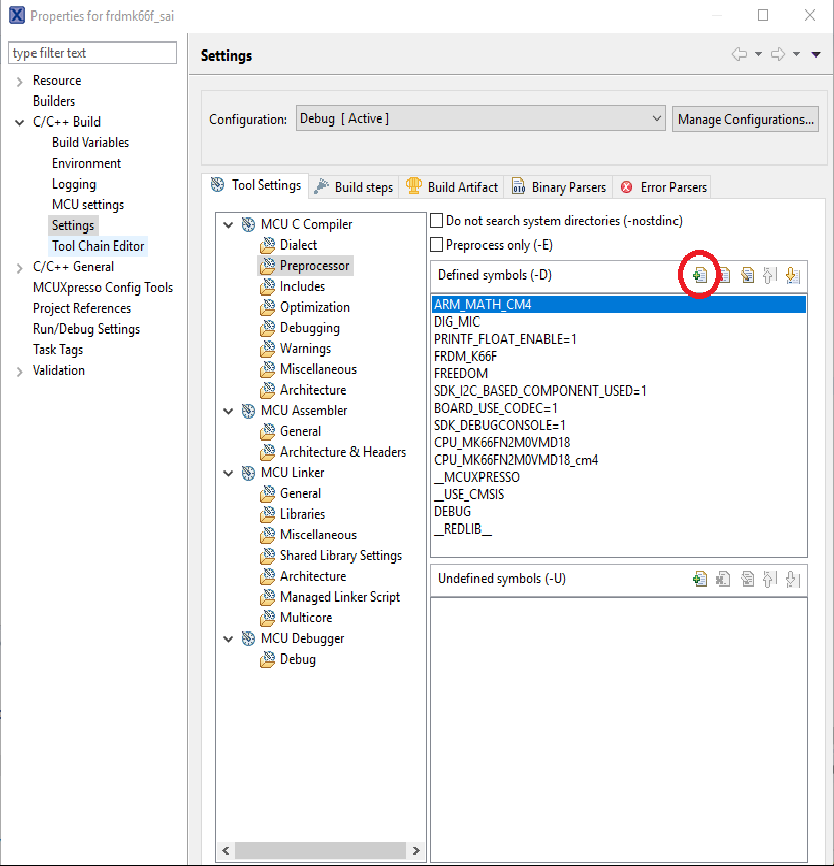This screenshot has width=834, height=866.
Task: Add a new defined symbol
Action: (x=700, y=274)
